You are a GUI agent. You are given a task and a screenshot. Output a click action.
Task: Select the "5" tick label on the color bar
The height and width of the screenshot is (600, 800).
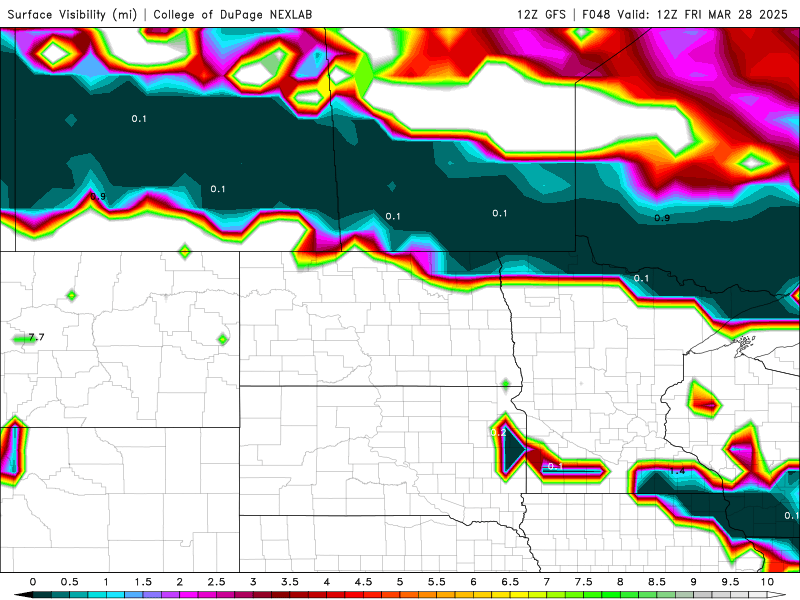click(x=400, y=582)
